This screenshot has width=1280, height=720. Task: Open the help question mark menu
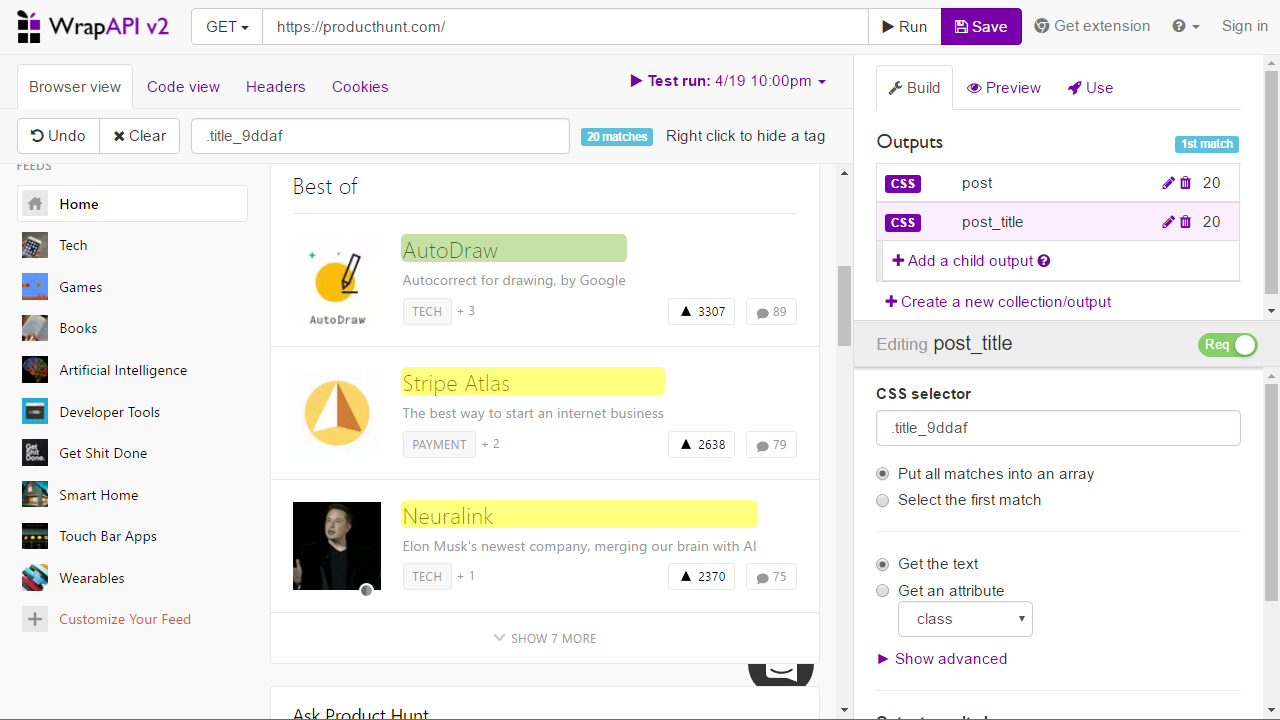coord(1186,27)
